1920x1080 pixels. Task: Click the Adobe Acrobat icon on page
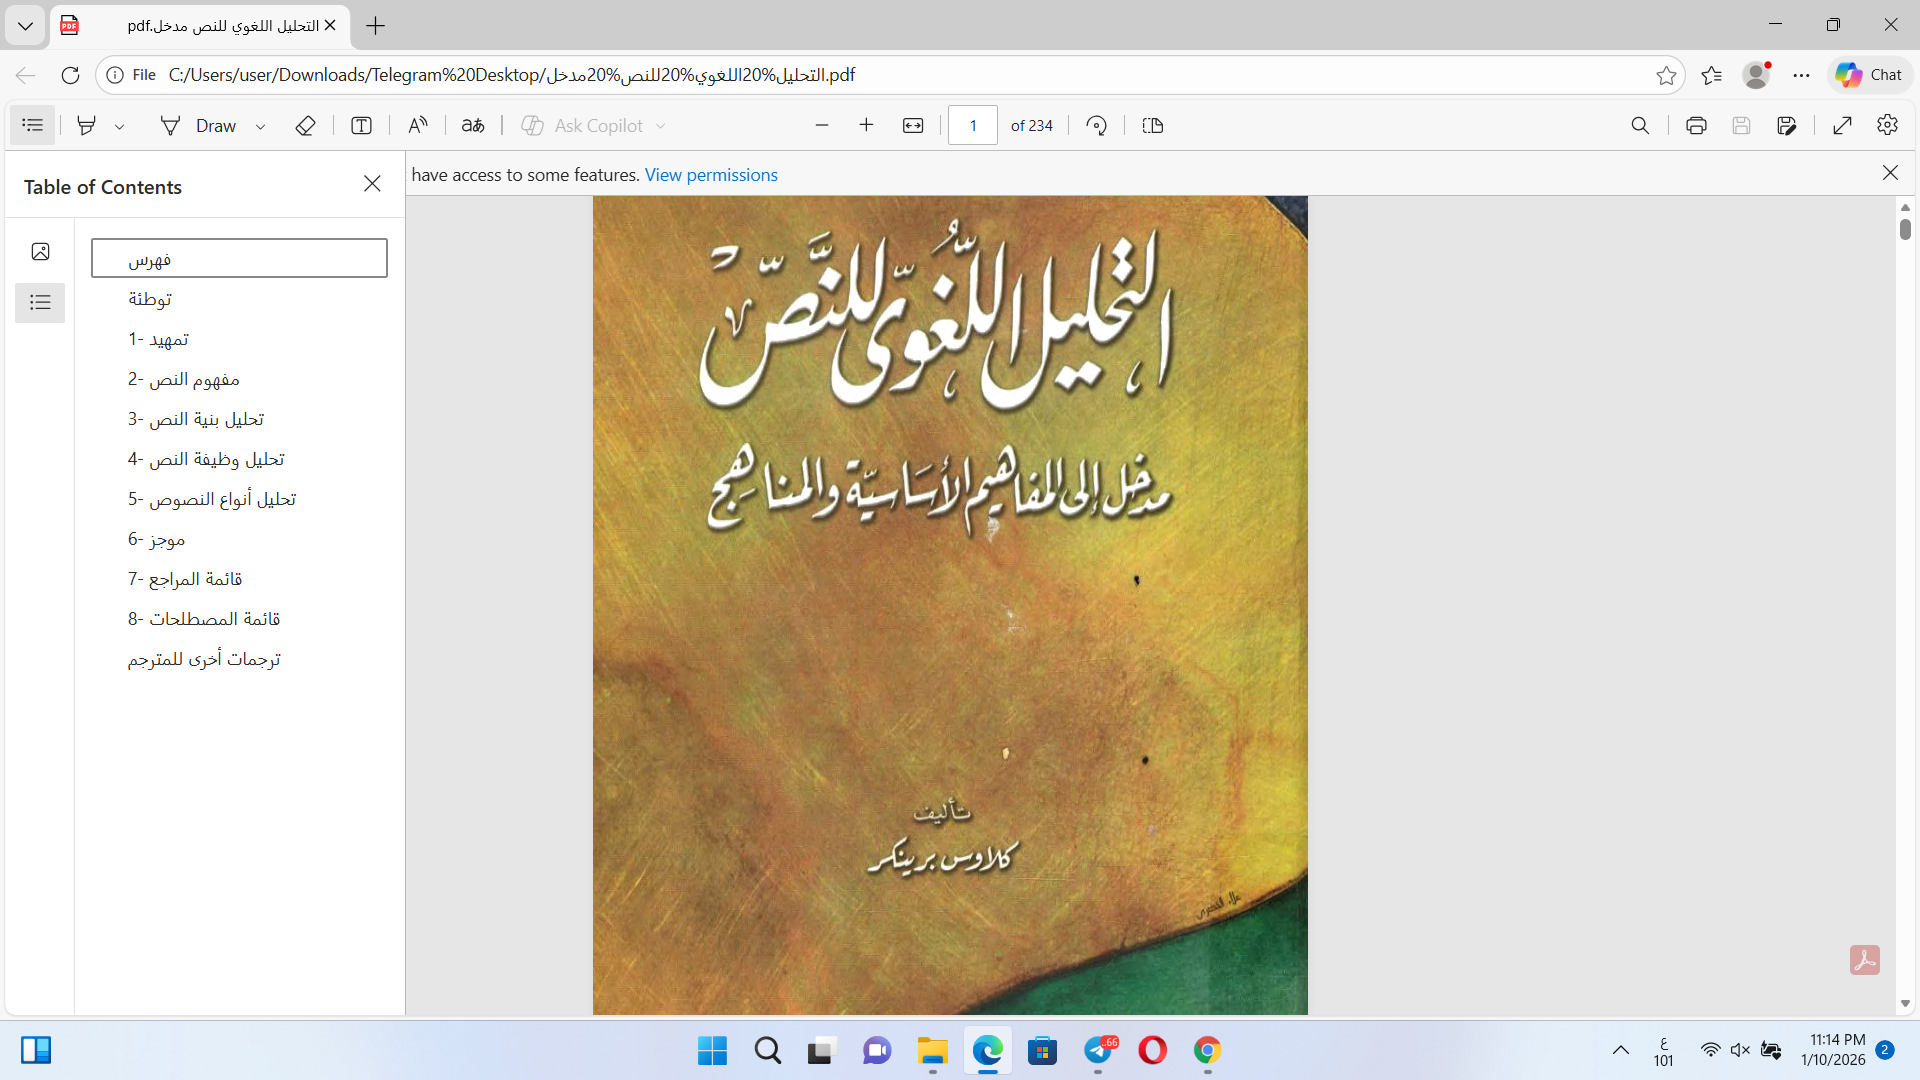1865,960
